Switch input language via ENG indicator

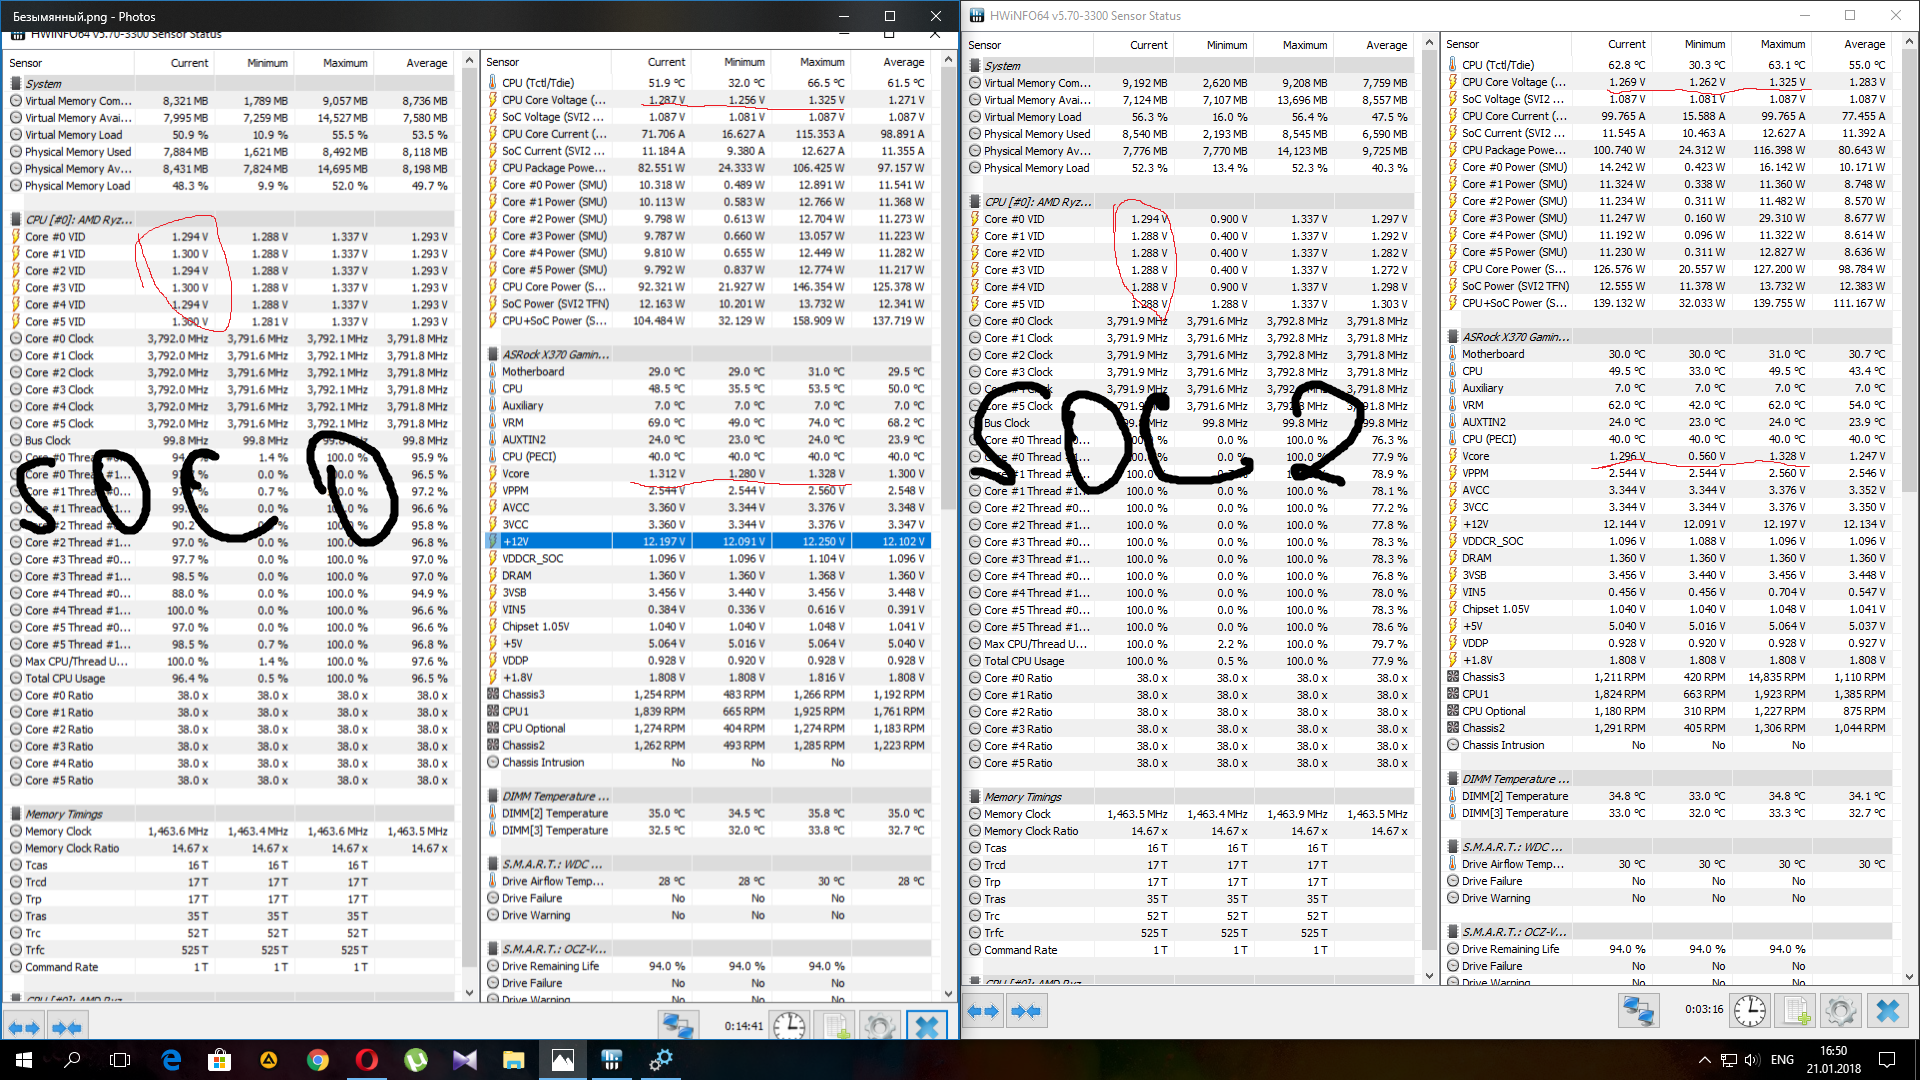(1782, 1060)
